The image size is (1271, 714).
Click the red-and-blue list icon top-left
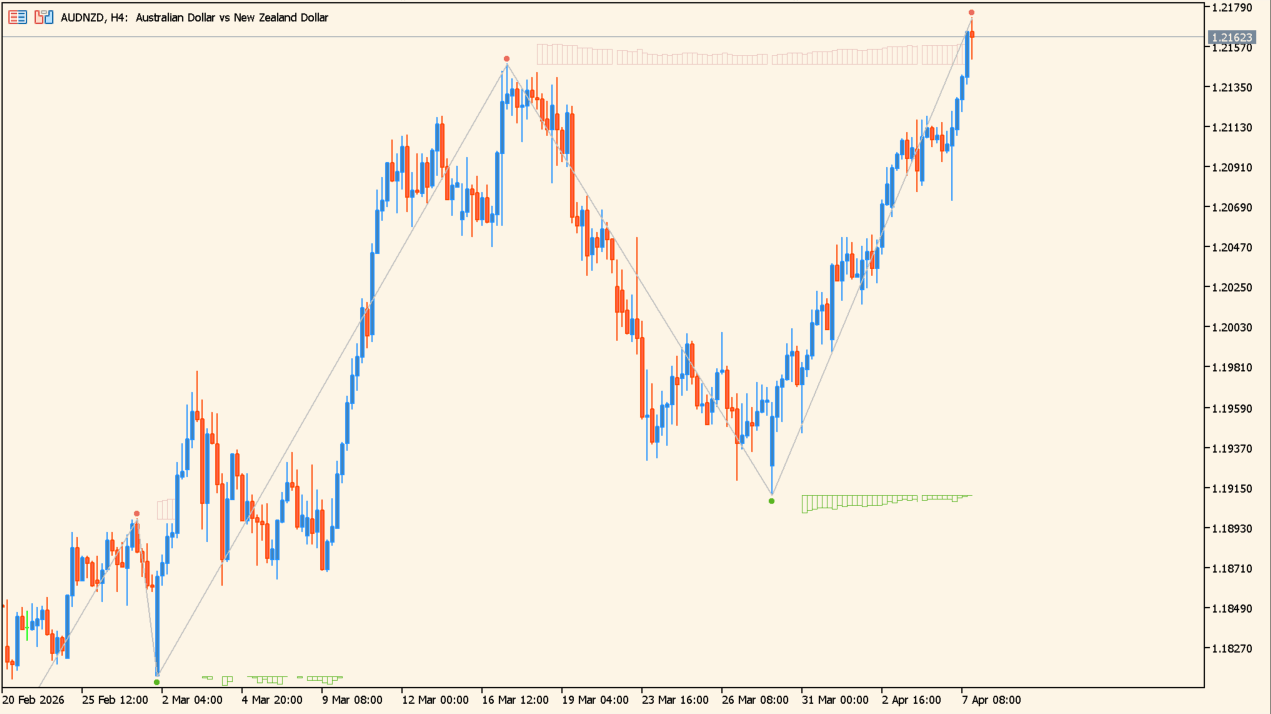(17, 17)
